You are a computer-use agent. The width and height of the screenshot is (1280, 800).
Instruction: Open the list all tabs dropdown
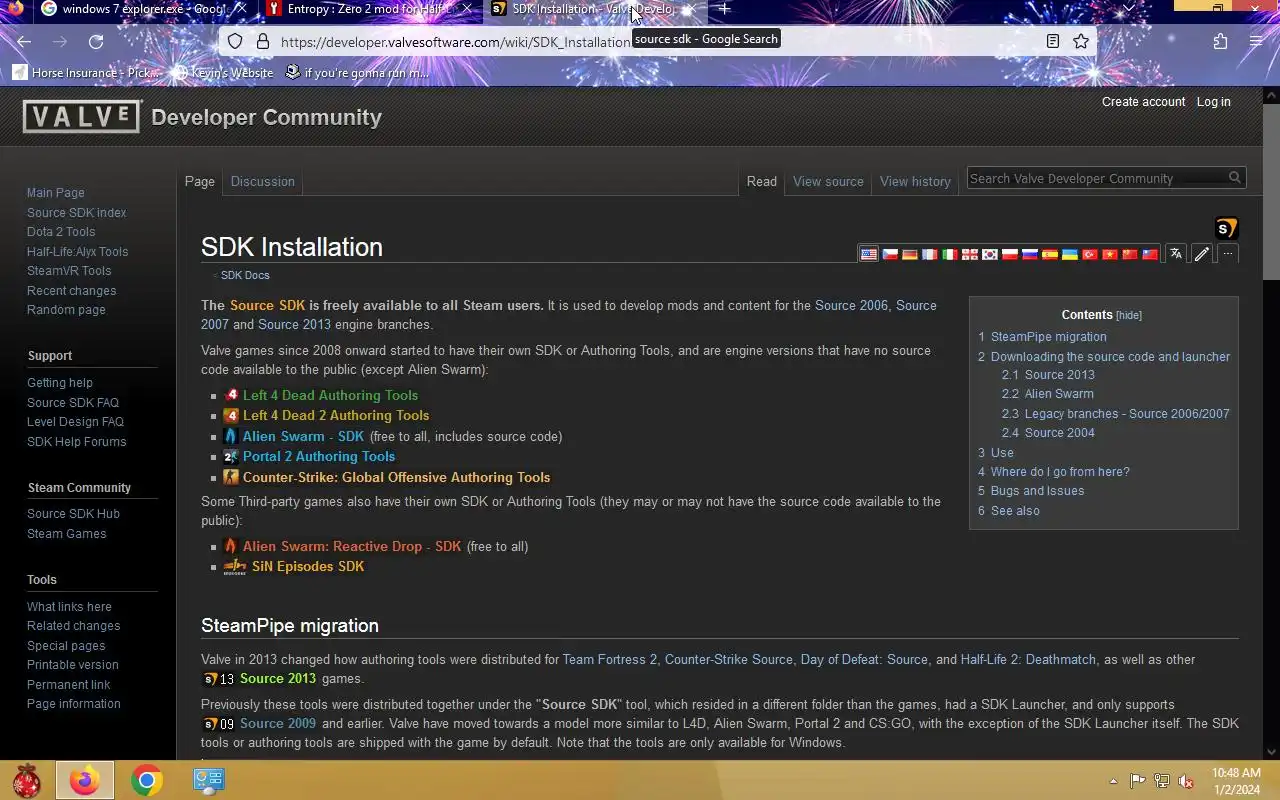click(1129, 9)
